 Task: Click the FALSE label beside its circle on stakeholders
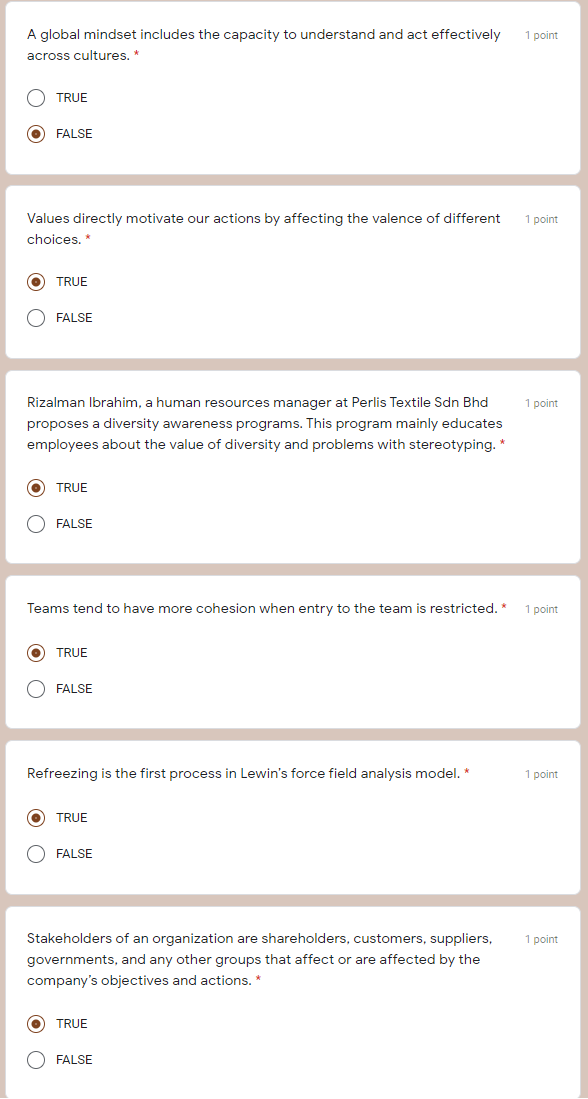(74, 1059)
